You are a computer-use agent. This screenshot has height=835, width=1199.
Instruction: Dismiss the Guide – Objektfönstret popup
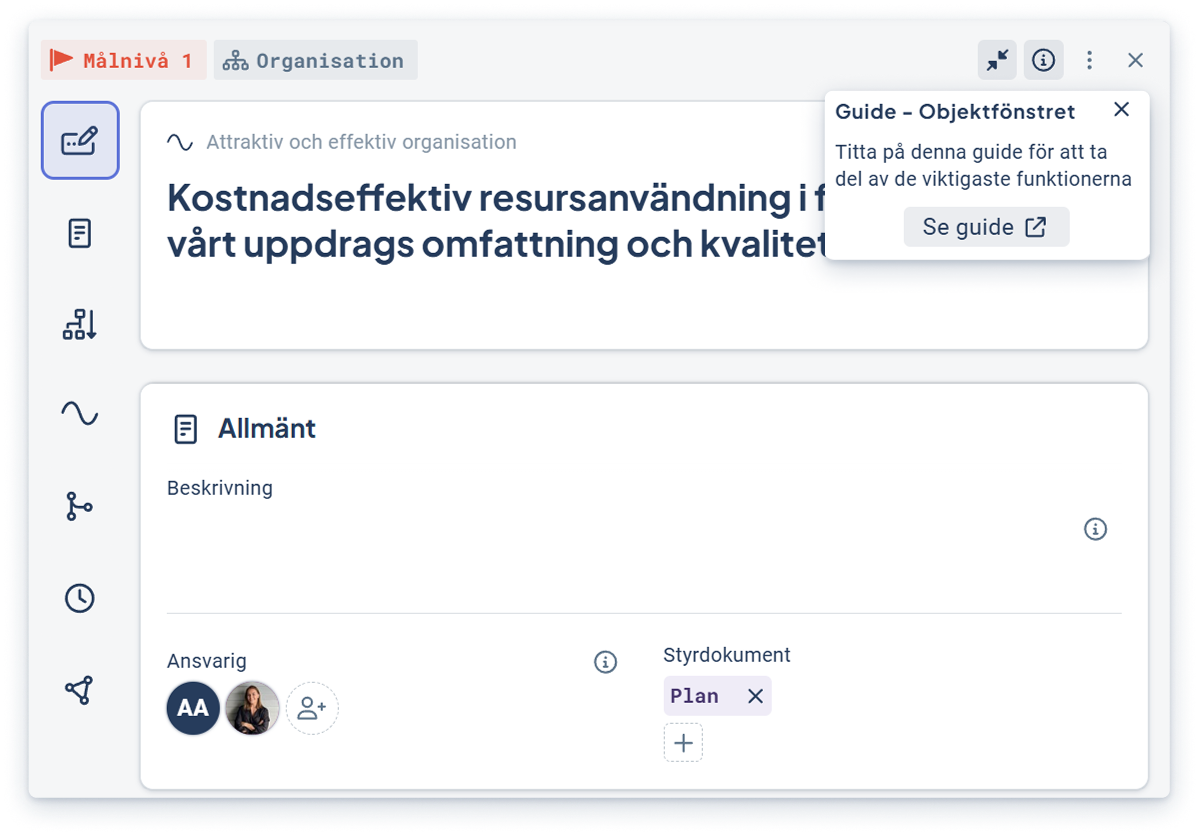pos(1122,109)
